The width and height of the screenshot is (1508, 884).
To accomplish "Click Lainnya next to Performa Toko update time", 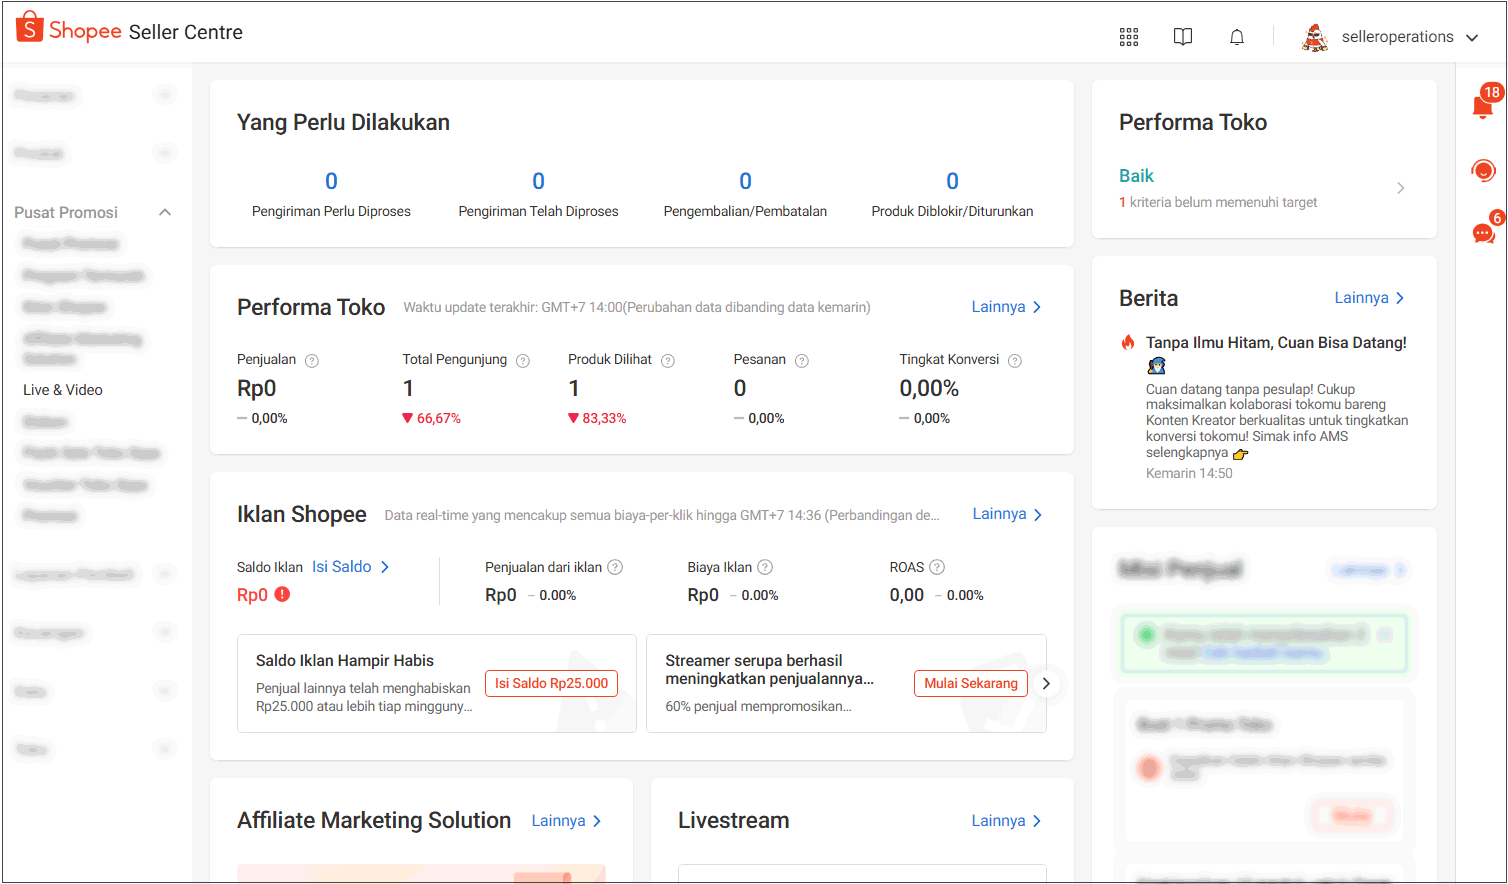I will (x=1006, y=307).
